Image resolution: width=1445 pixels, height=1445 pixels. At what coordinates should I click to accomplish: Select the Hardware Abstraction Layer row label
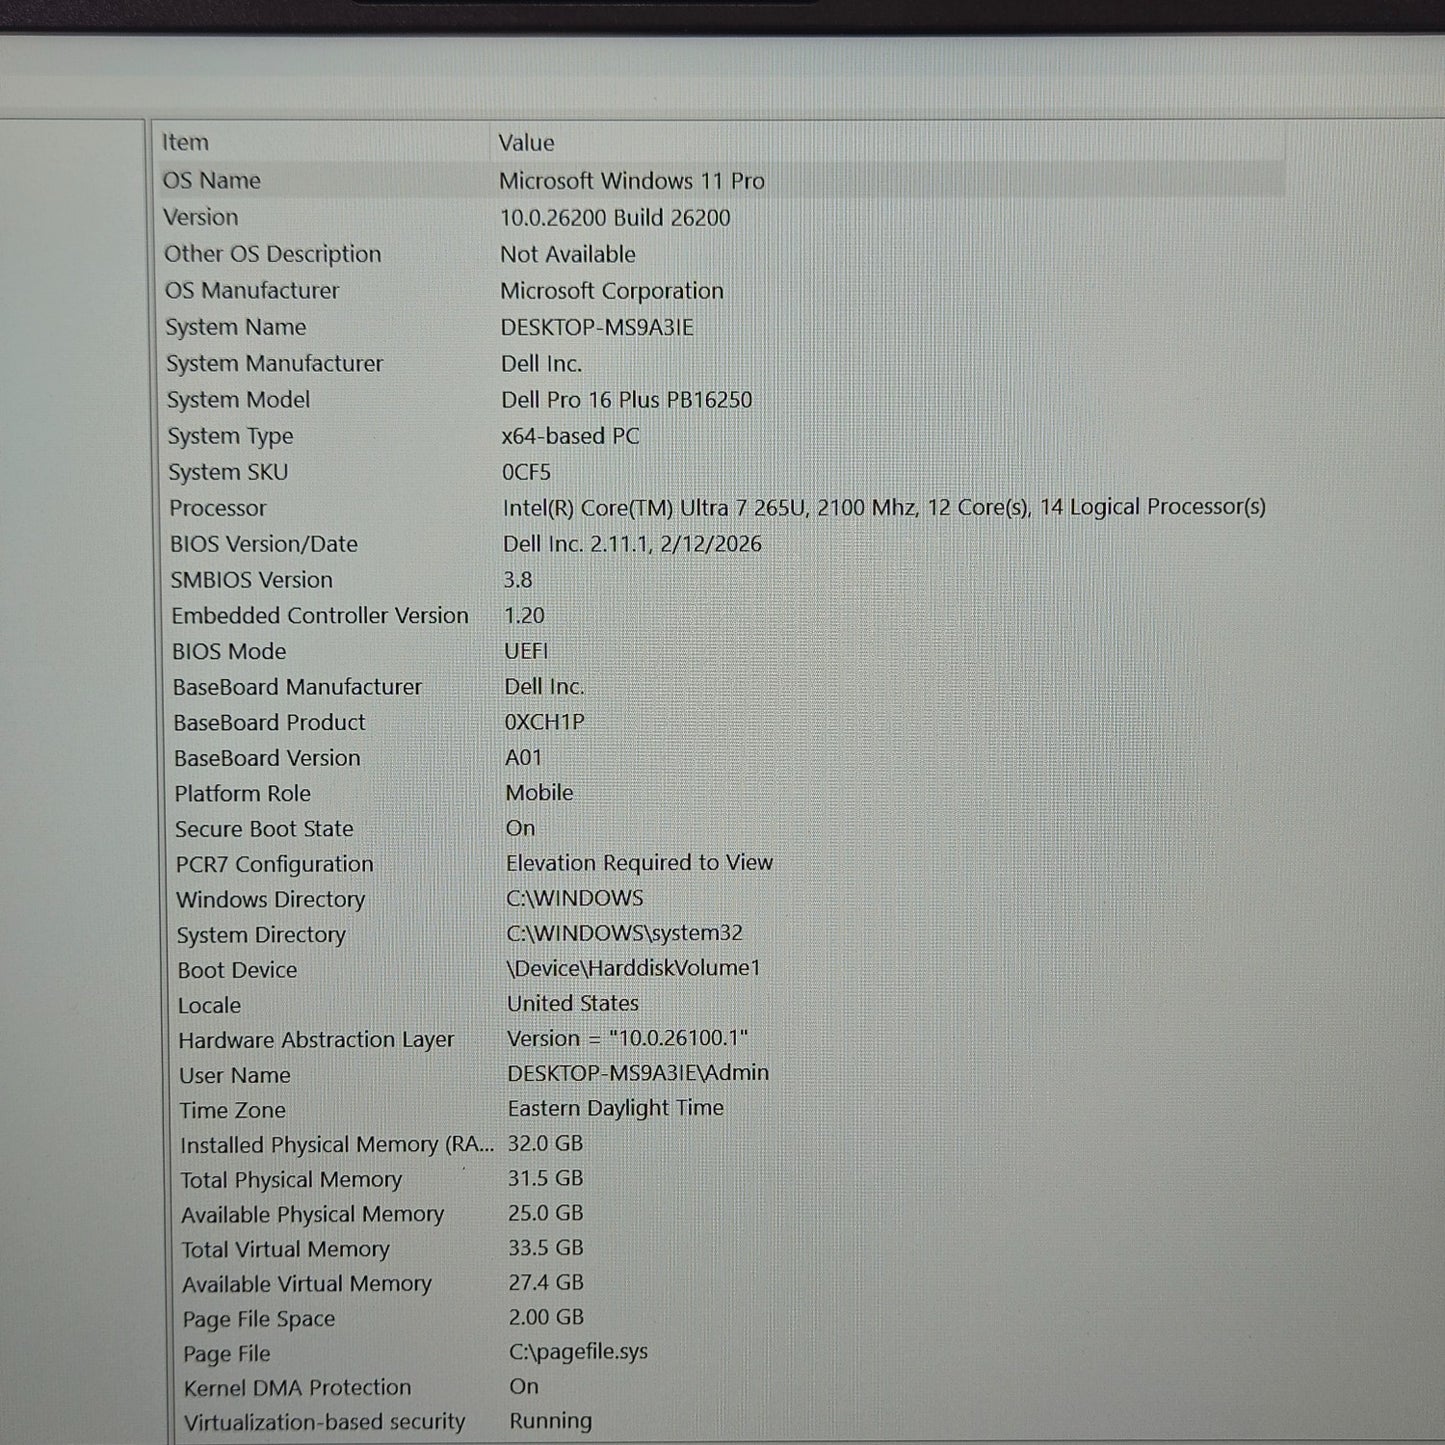click(316, 1041)
